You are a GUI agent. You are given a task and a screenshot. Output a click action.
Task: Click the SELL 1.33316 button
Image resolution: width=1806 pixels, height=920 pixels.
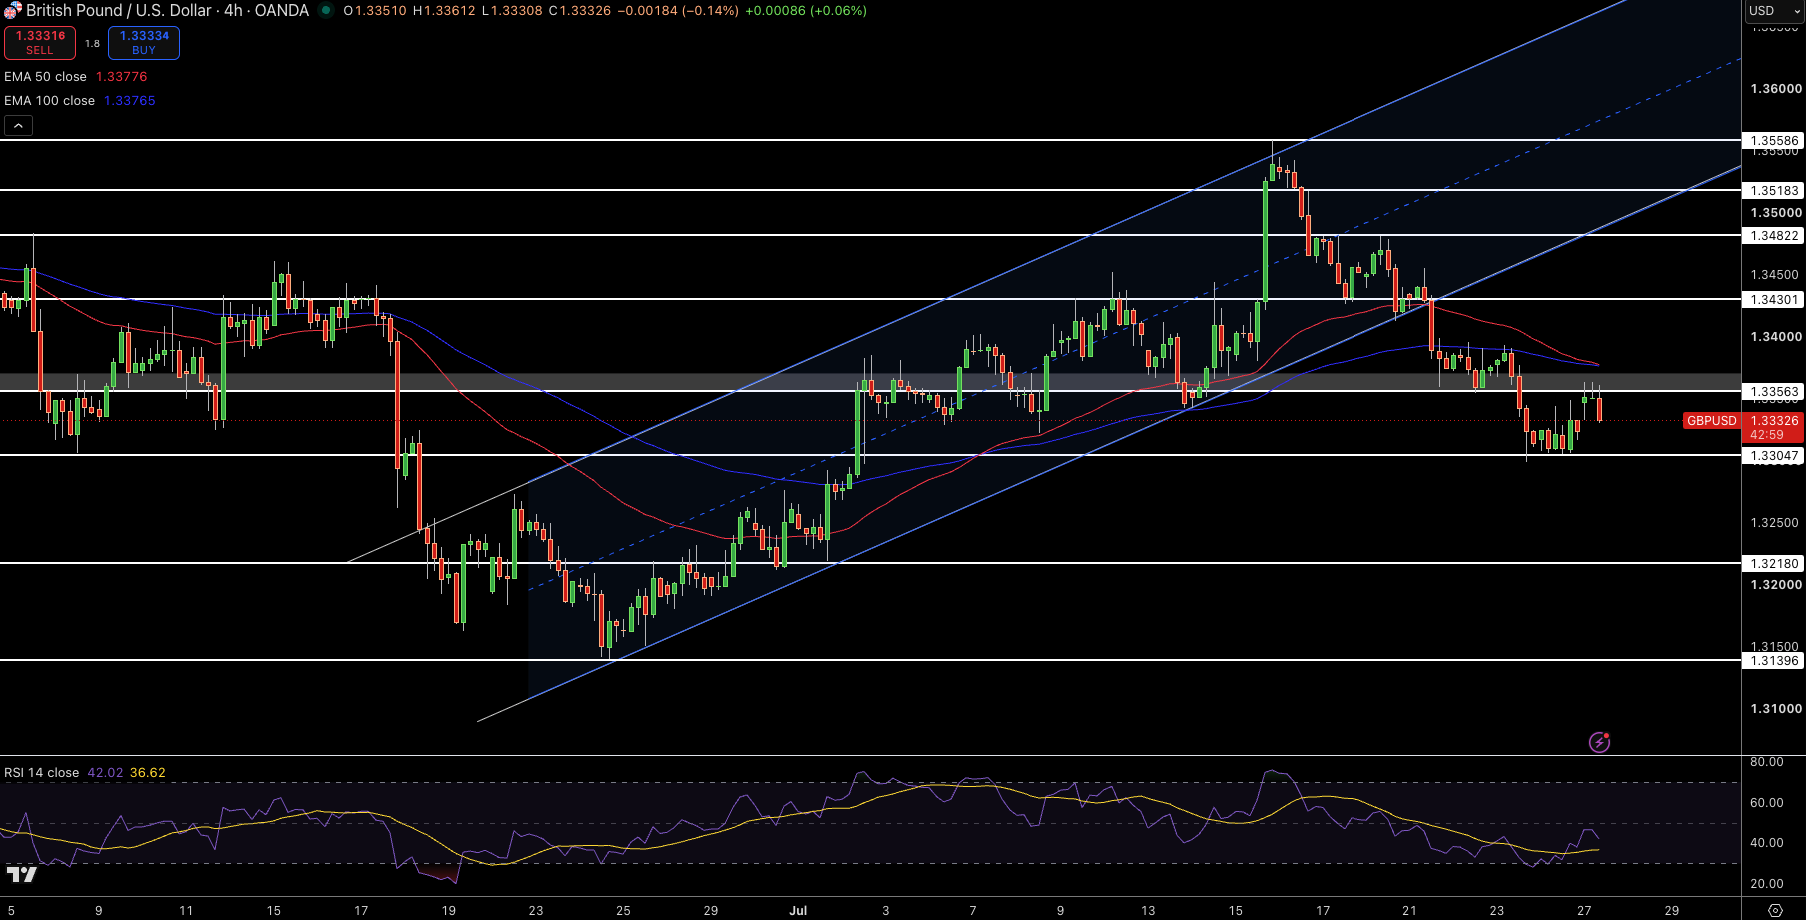click(40, 43)
